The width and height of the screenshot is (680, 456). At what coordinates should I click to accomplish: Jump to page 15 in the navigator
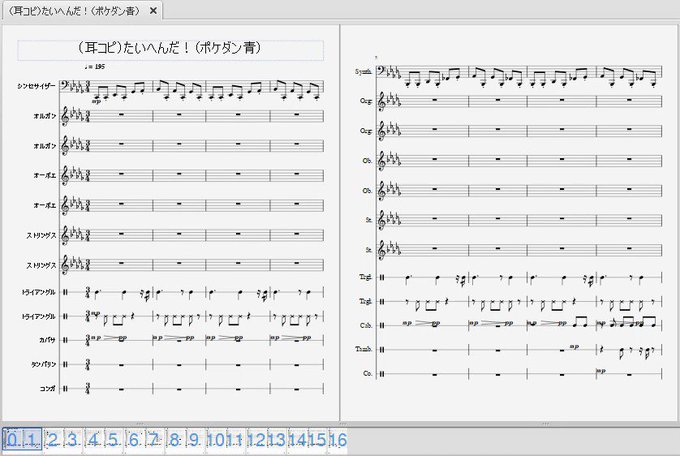(318, 440)
